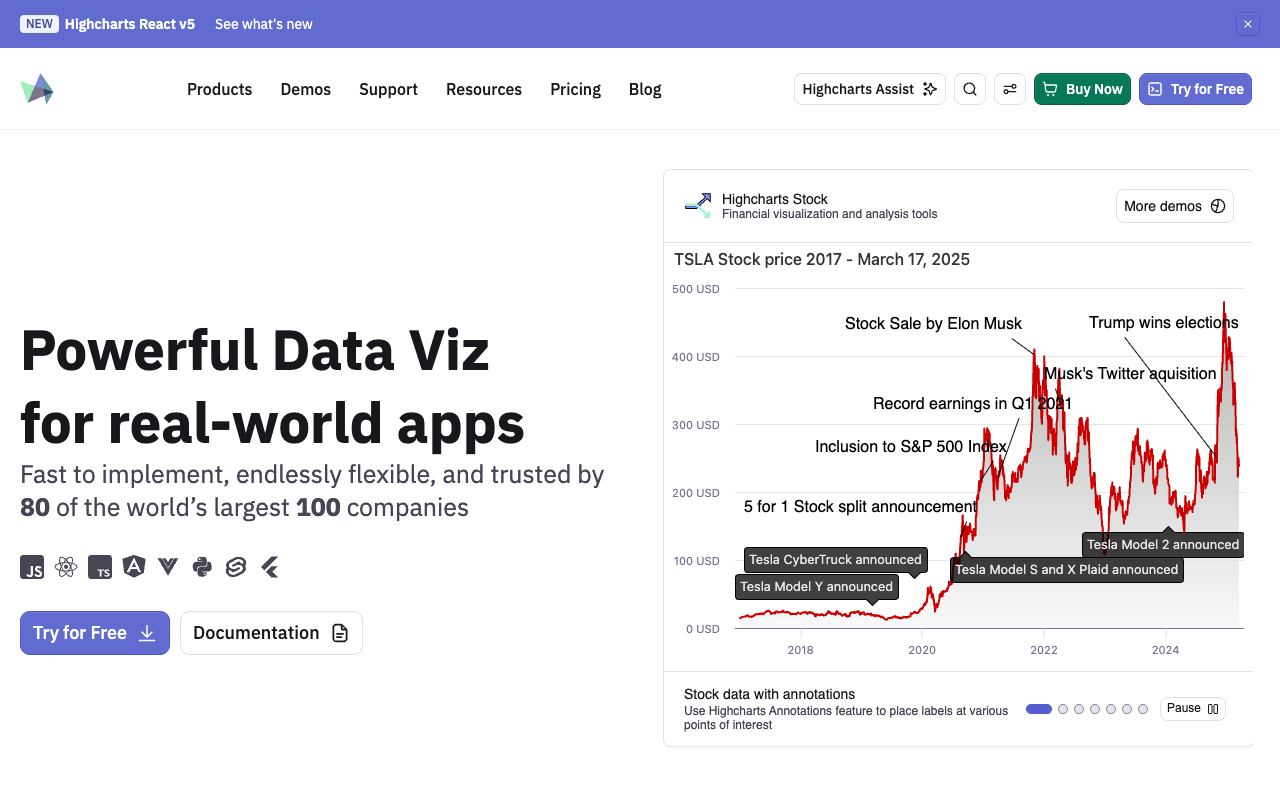
Task: Click Stock Sale by Elon Musk label
Action: [933, 324]
